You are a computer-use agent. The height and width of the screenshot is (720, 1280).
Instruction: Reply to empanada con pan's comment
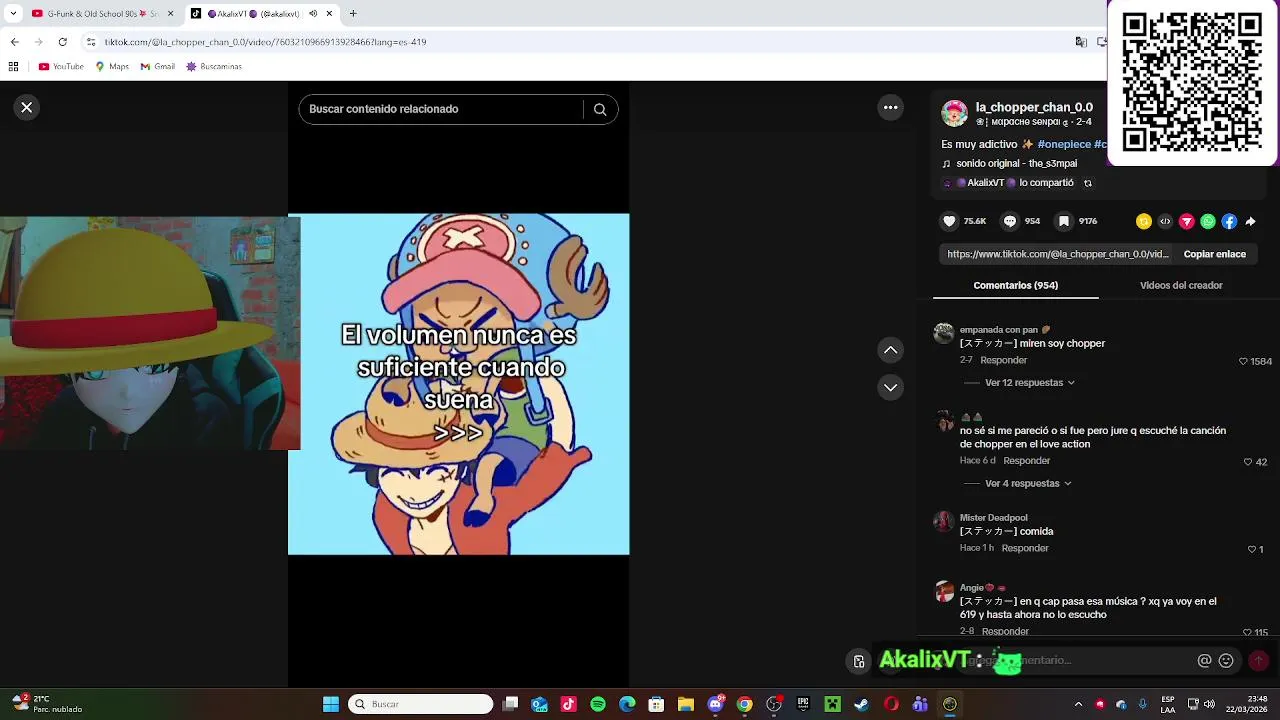click(x=1003, y=360)
